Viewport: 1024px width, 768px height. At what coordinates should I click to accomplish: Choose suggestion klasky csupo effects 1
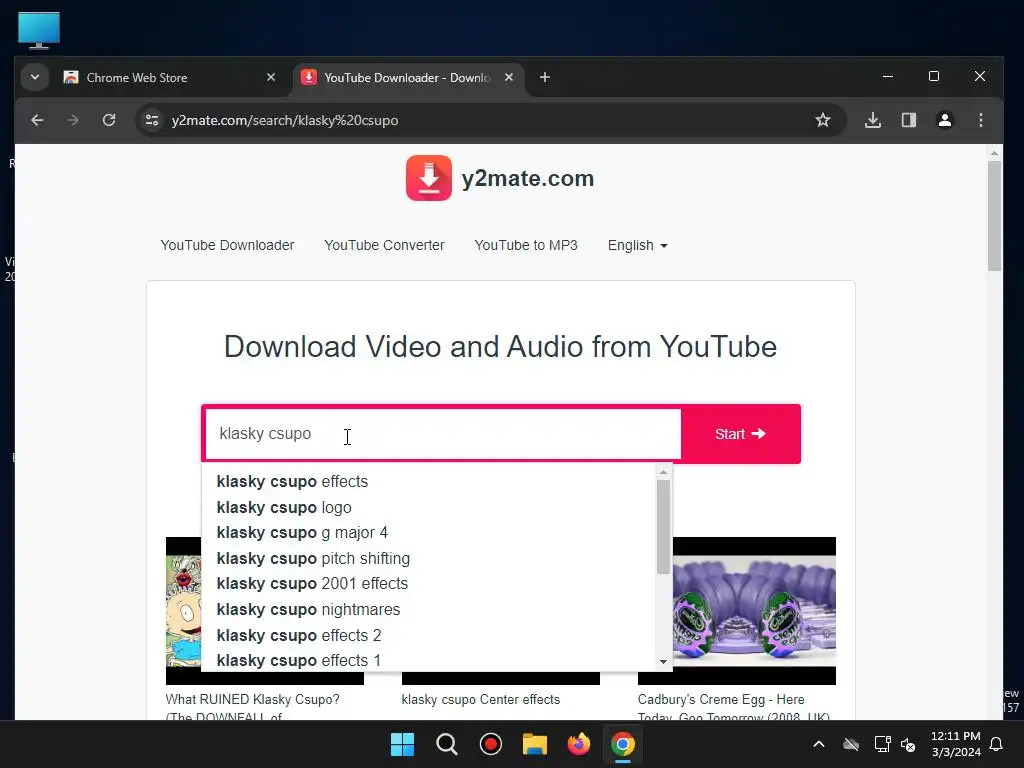pos(298,660)
